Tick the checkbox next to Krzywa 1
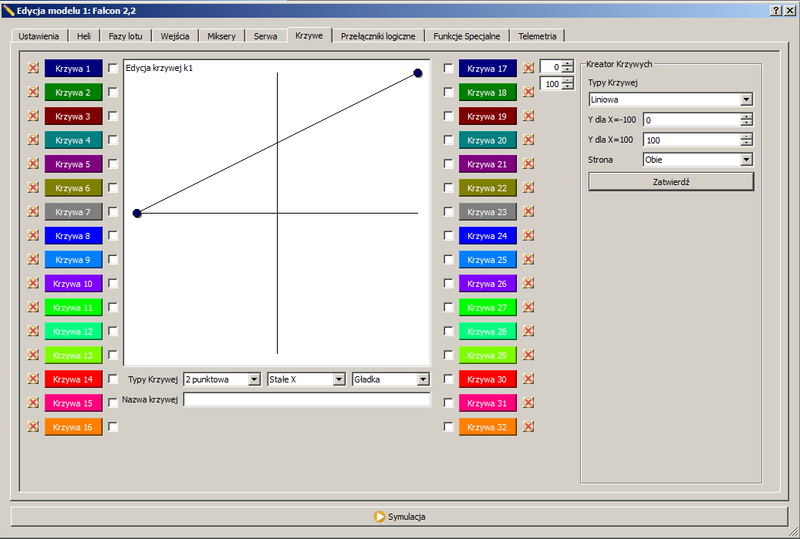 pos(113,68)
